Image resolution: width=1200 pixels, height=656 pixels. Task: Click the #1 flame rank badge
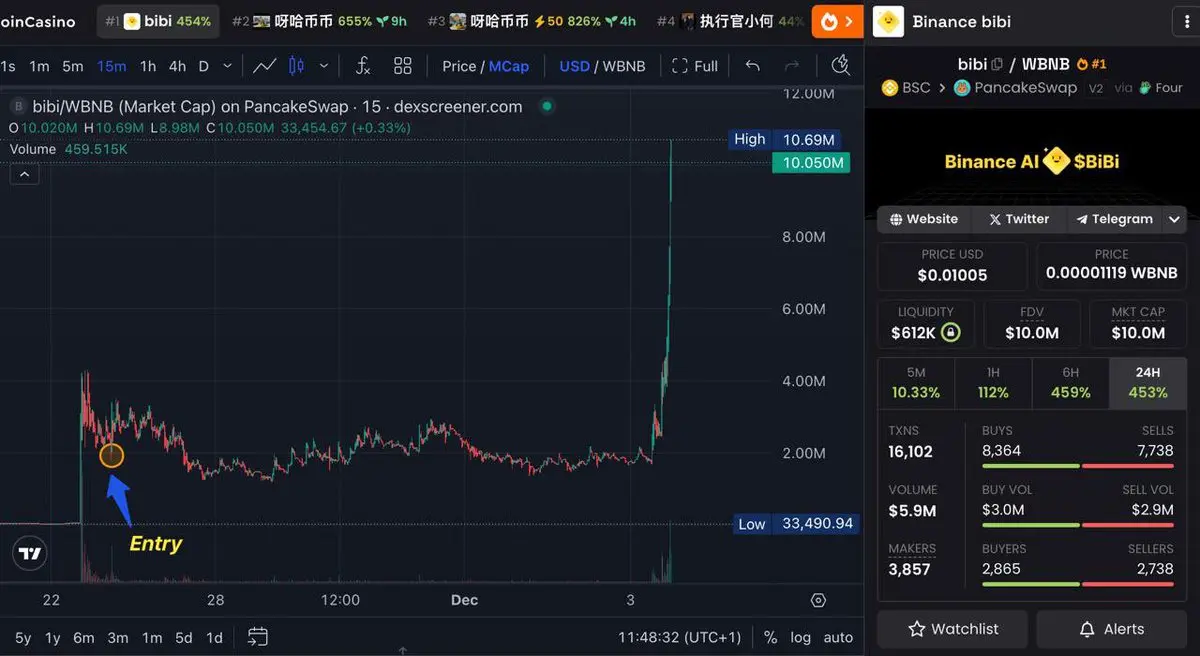[1091, 64]
